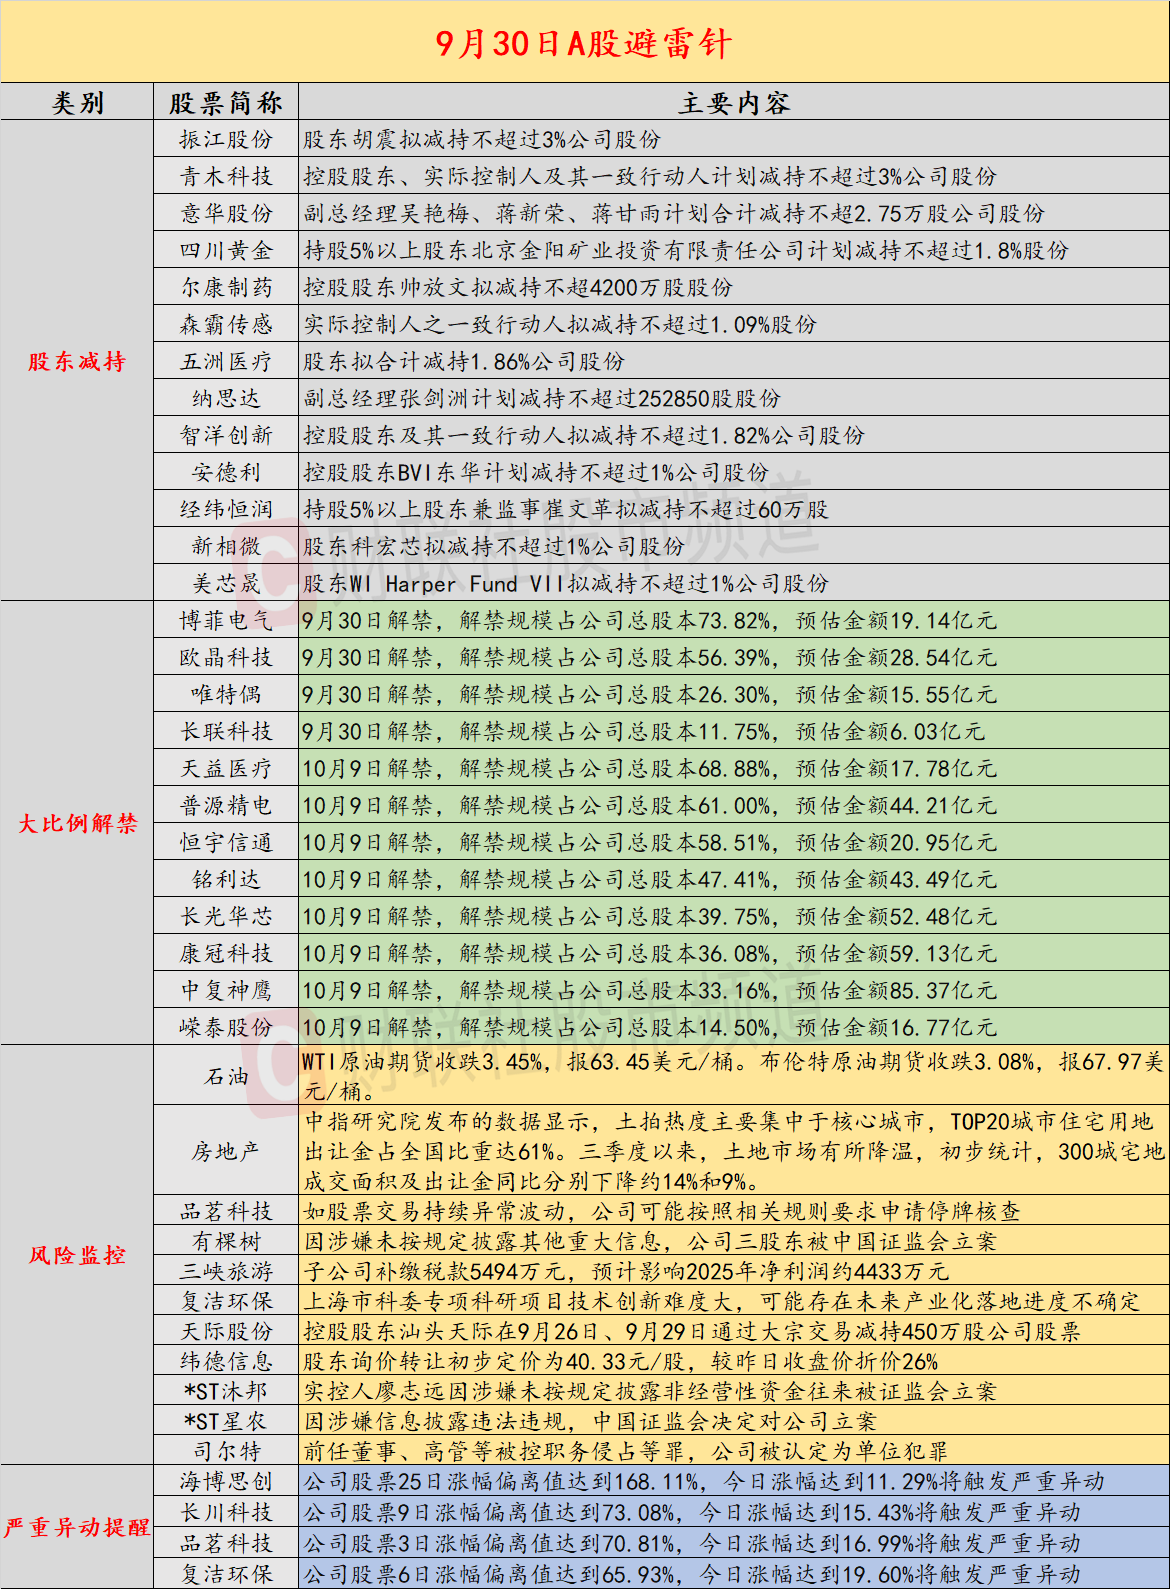The width and height of the screenshot is (1170, 1589).
Task: Select the 股东减持 category cell
Action: [x=77, y=361]
